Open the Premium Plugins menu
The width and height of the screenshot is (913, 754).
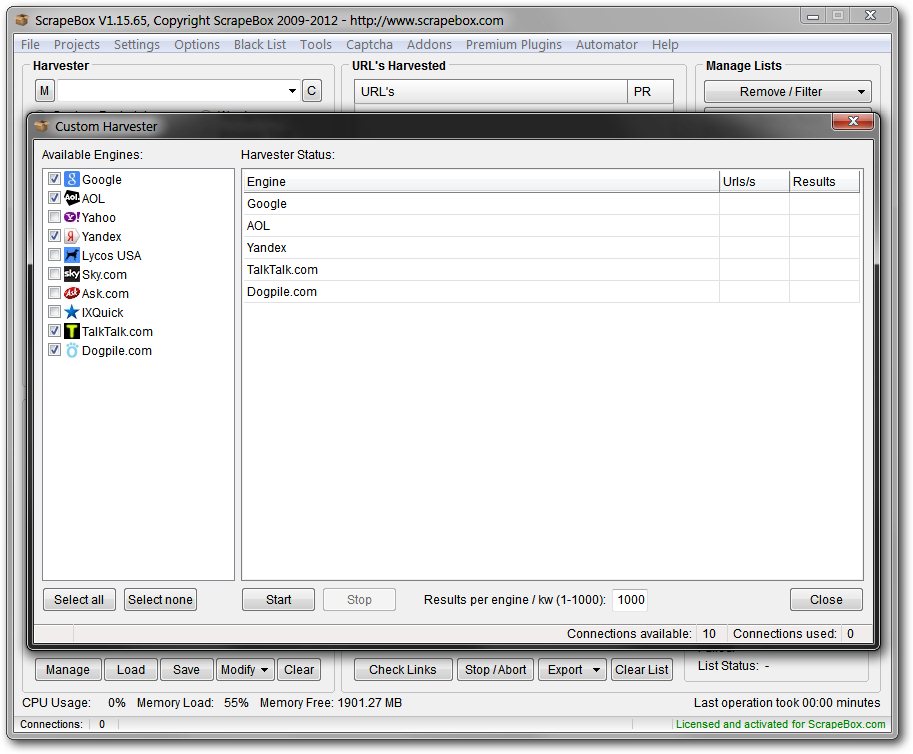pyautogui.click(x=513, y=45)
